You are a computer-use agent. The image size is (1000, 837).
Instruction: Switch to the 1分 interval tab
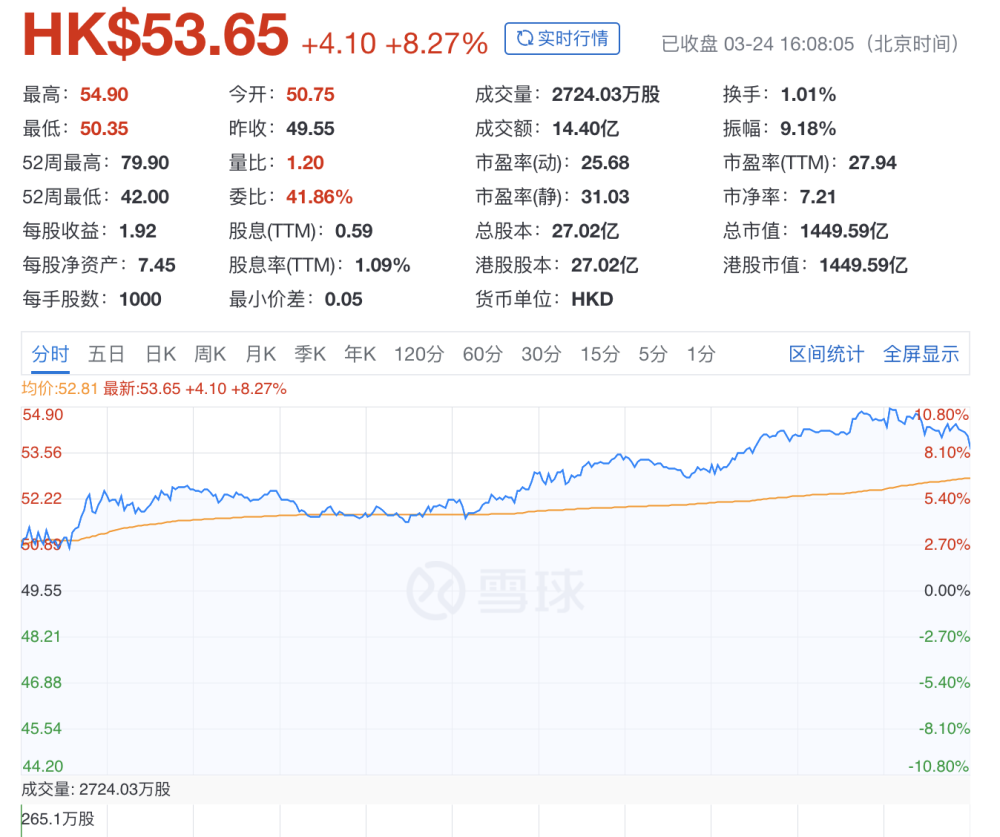tap(700, 354)
